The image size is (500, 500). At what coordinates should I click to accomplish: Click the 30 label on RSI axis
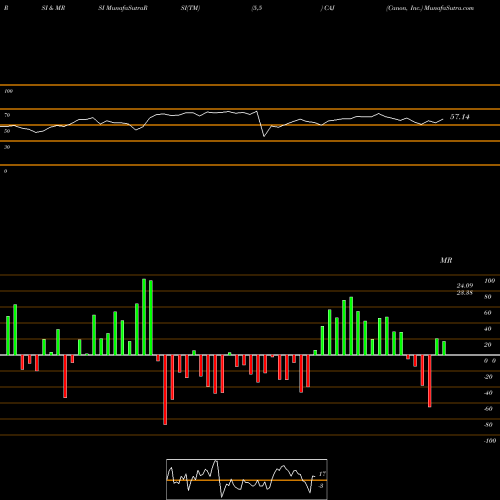tap(7, 147)
